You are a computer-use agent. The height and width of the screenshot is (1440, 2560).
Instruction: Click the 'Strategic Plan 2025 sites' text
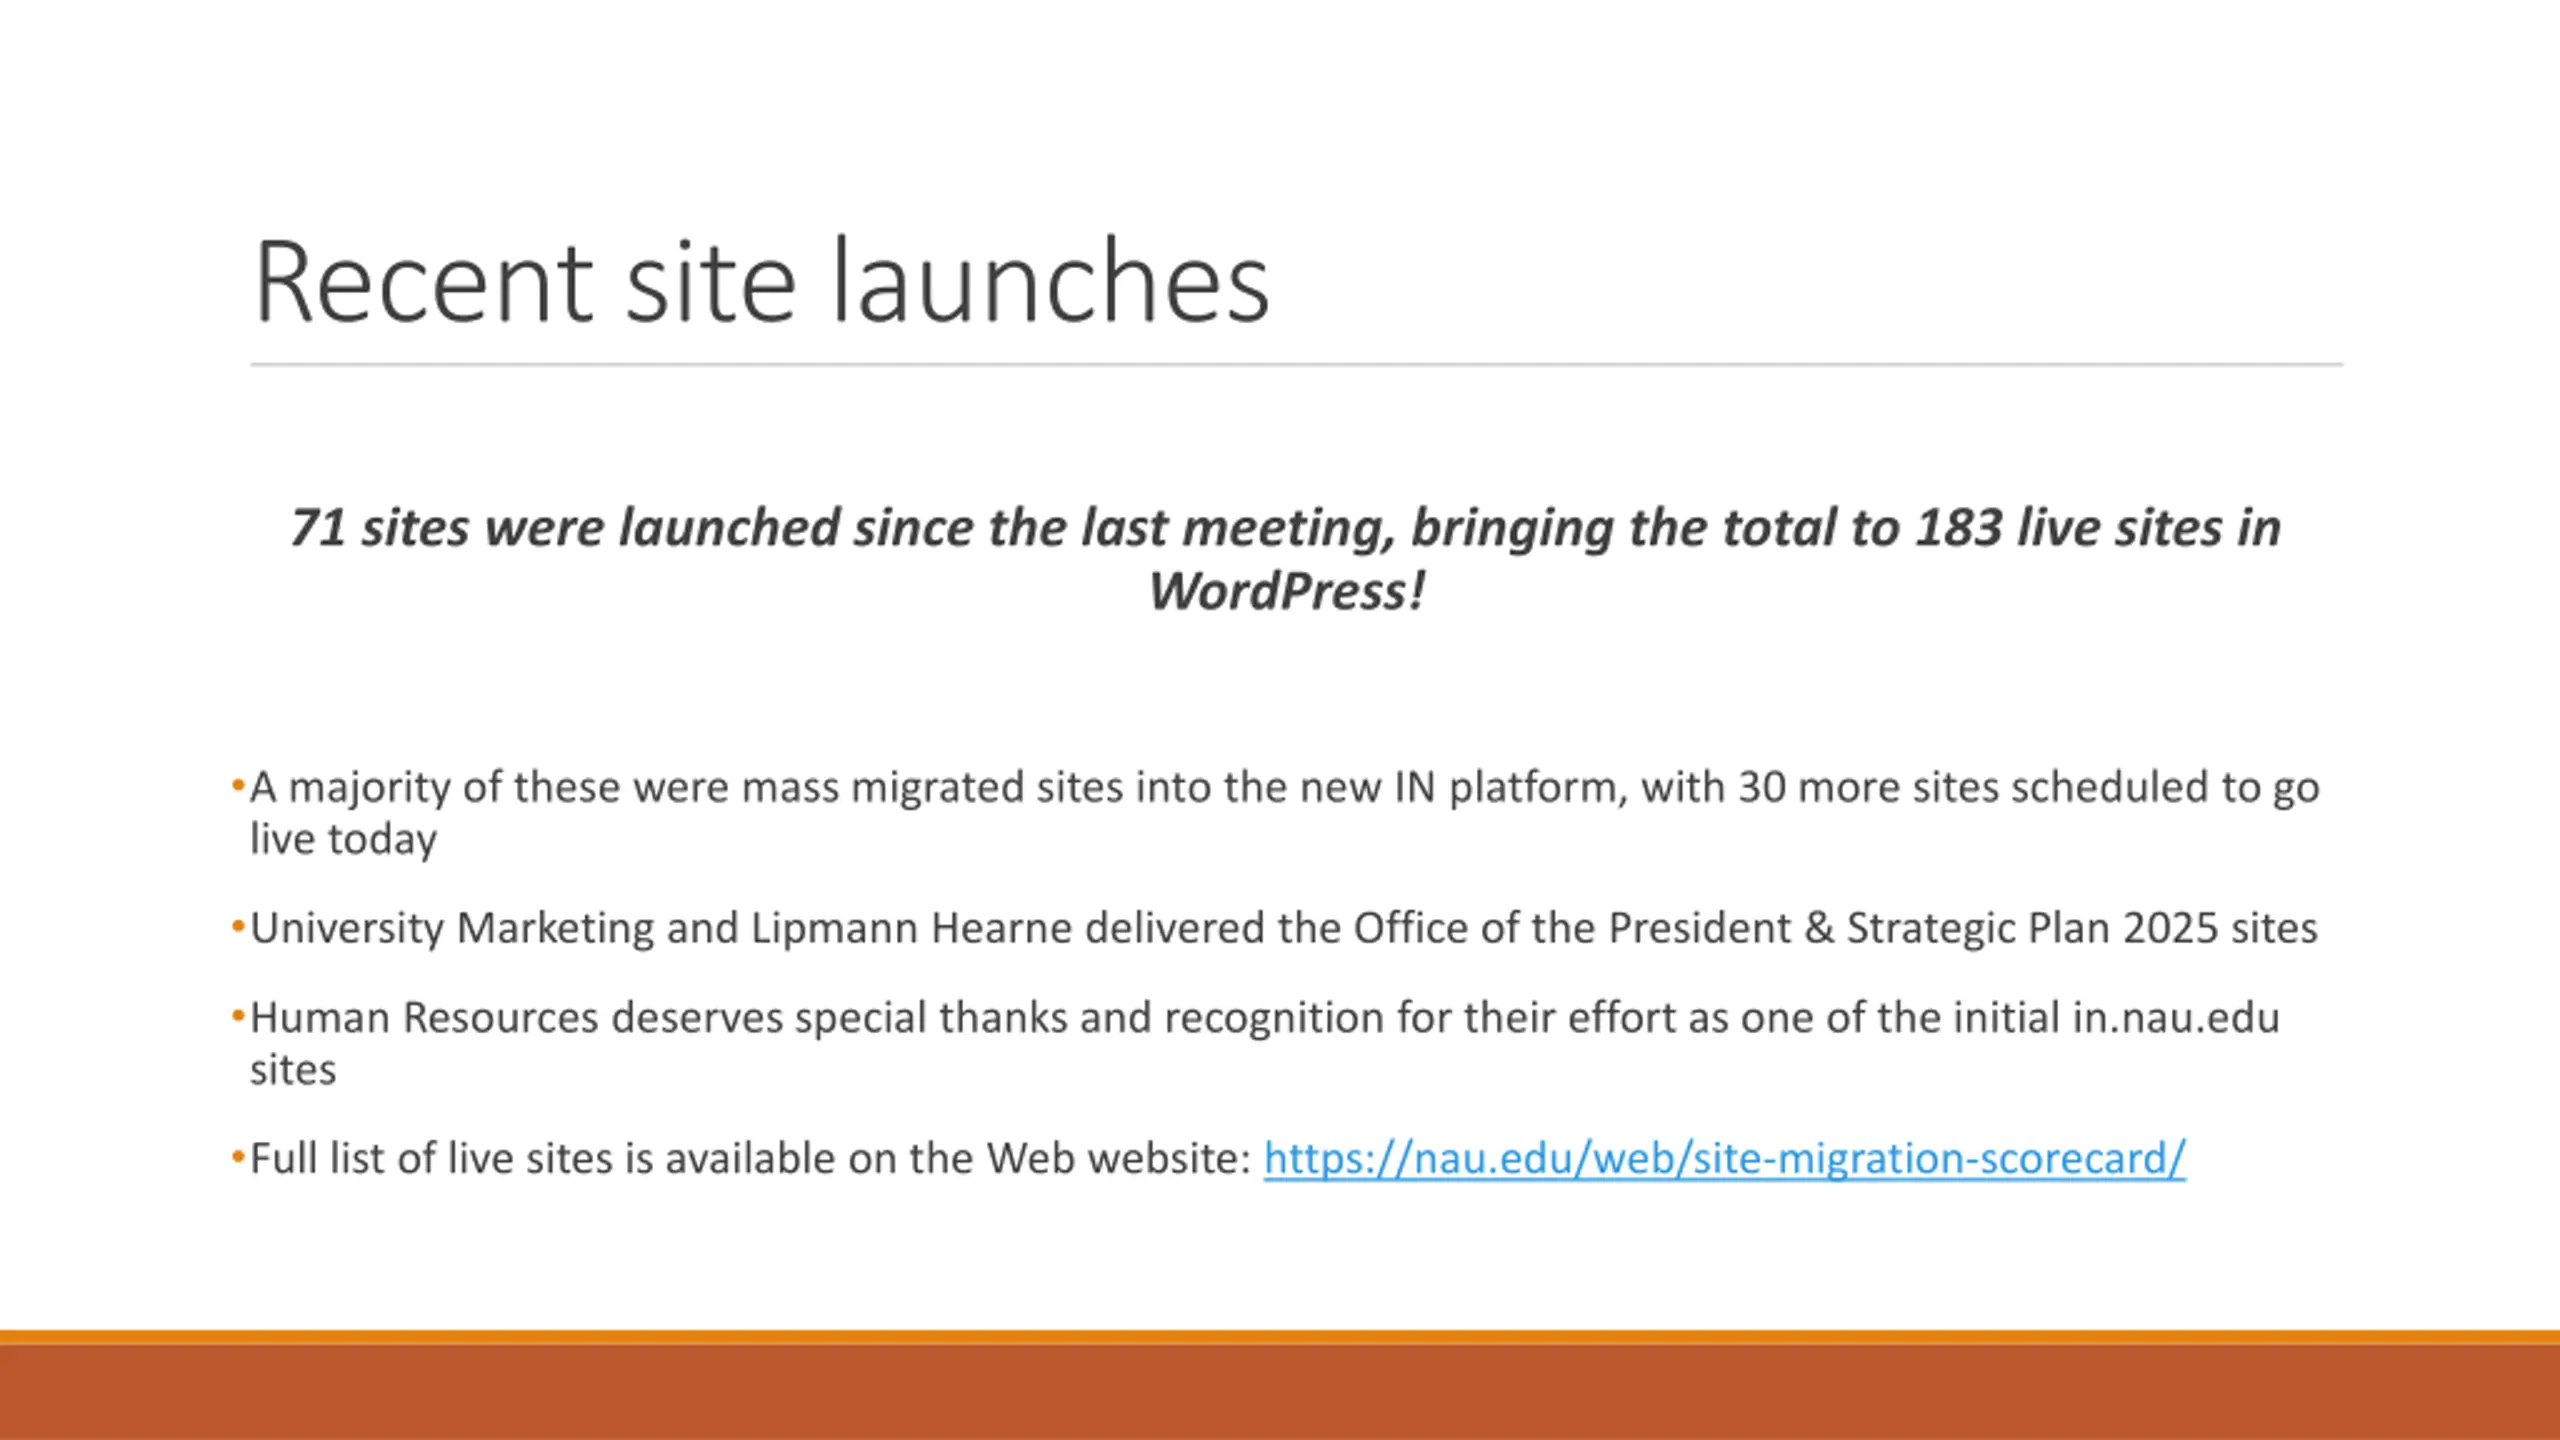2082,928
